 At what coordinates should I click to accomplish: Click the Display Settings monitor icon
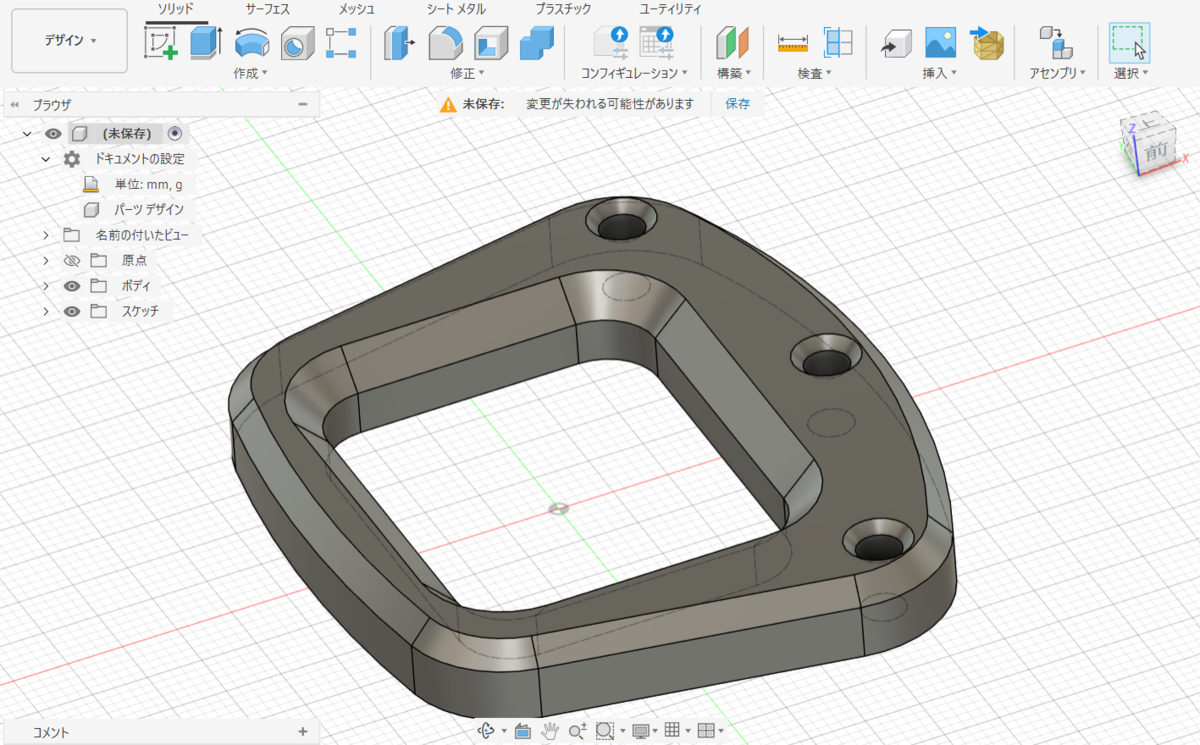[x=641, y=731]
